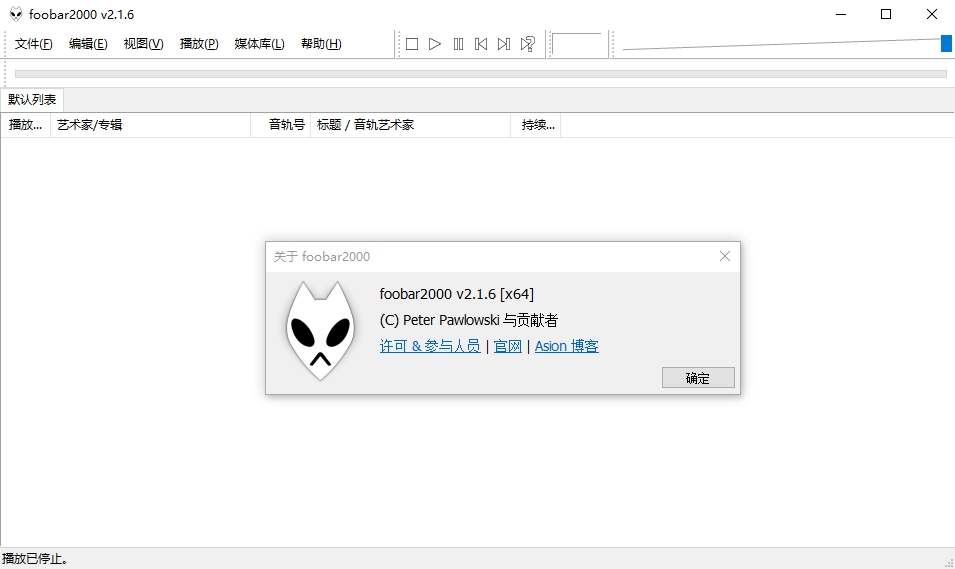Image resolution: width=955 pixels, height=569 pixels.
Task: Sort by 标题 / 音轨艺术家 column header
Action: [411, 125]
